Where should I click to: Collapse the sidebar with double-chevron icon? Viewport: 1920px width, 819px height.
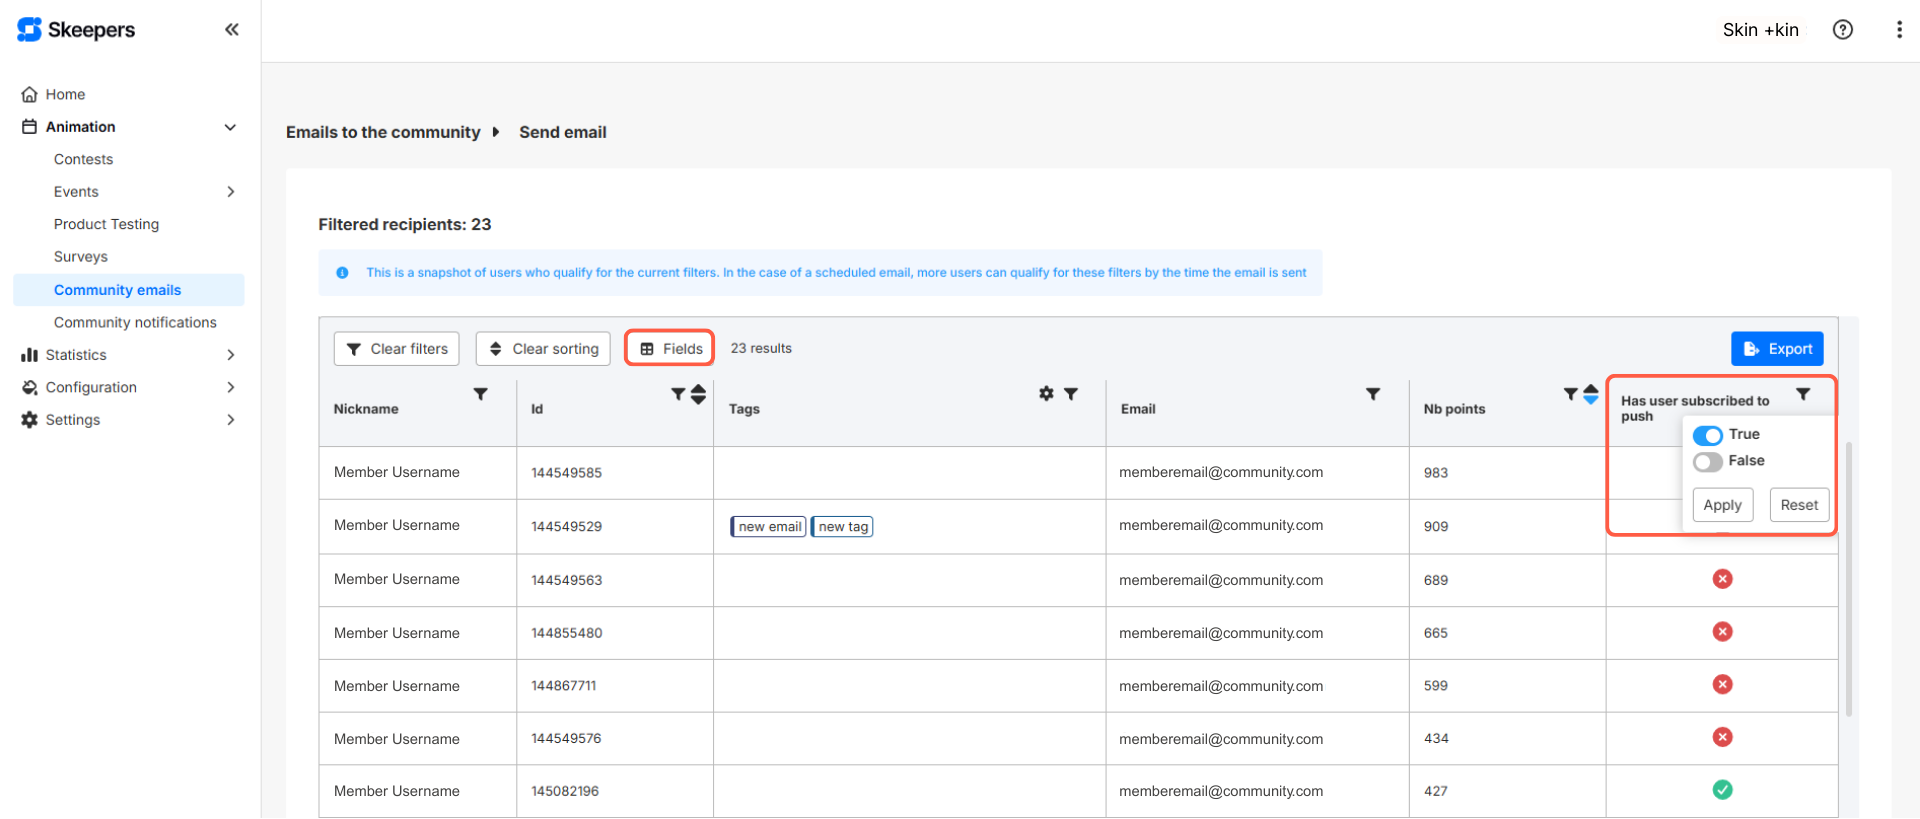[231, 30]
